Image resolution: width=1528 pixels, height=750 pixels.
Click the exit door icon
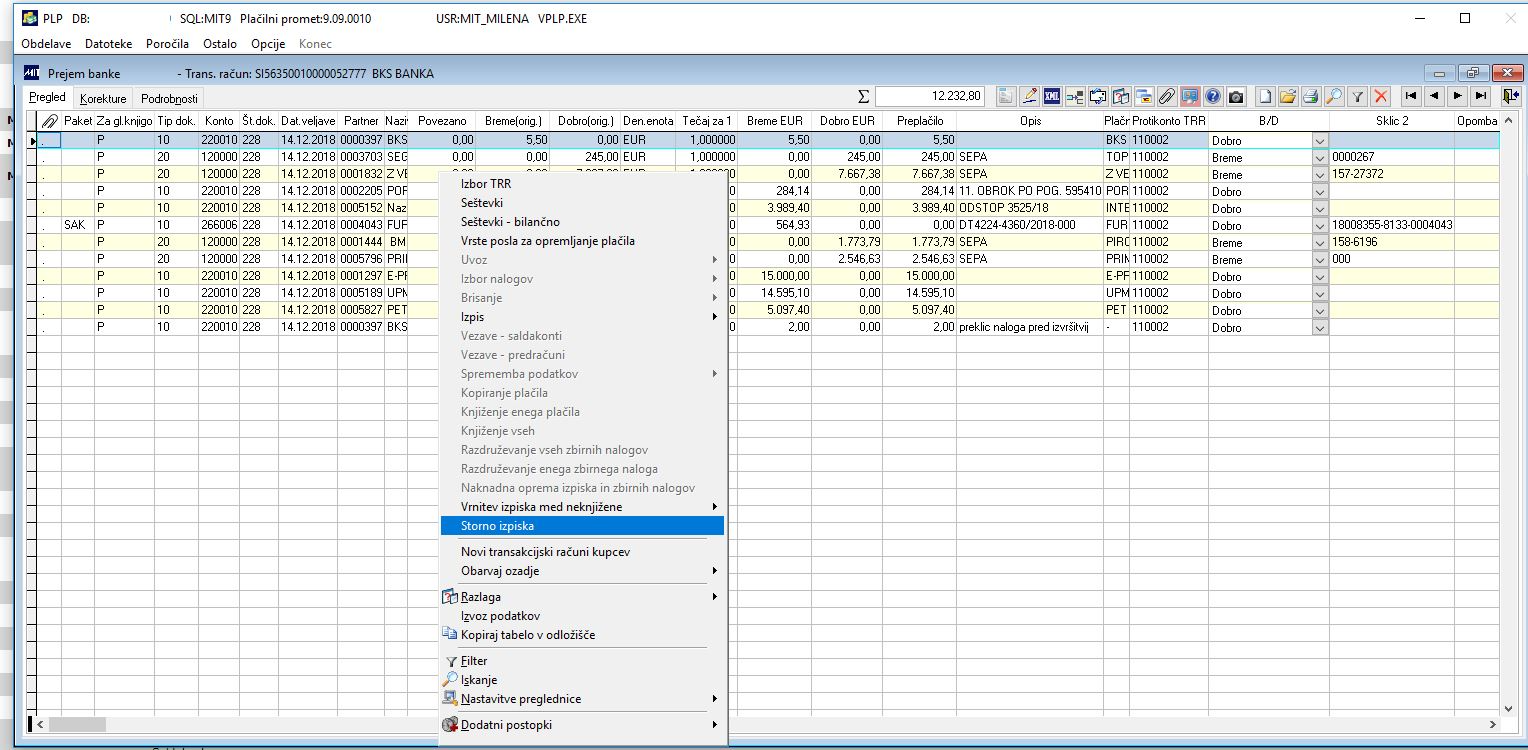pyautogui.click(x=1510, y=96)
